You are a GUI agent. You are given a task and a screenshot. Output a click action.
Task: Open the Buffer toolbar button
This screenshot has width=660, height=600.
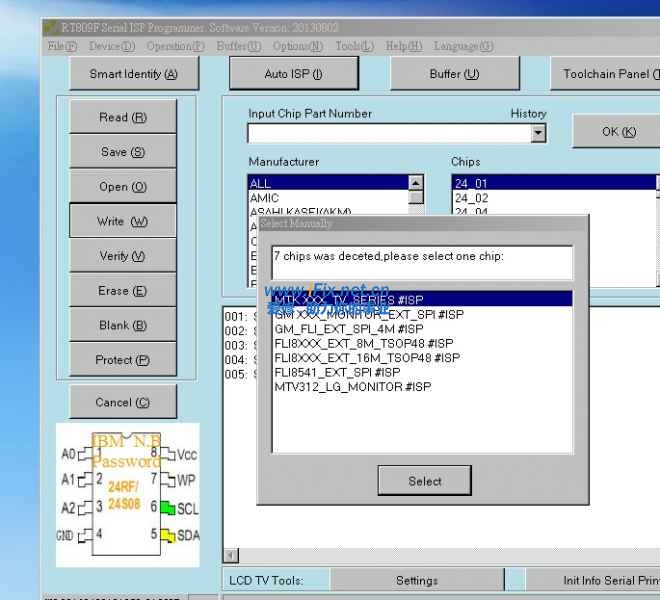pyautogui.click(x=453, y=74)
